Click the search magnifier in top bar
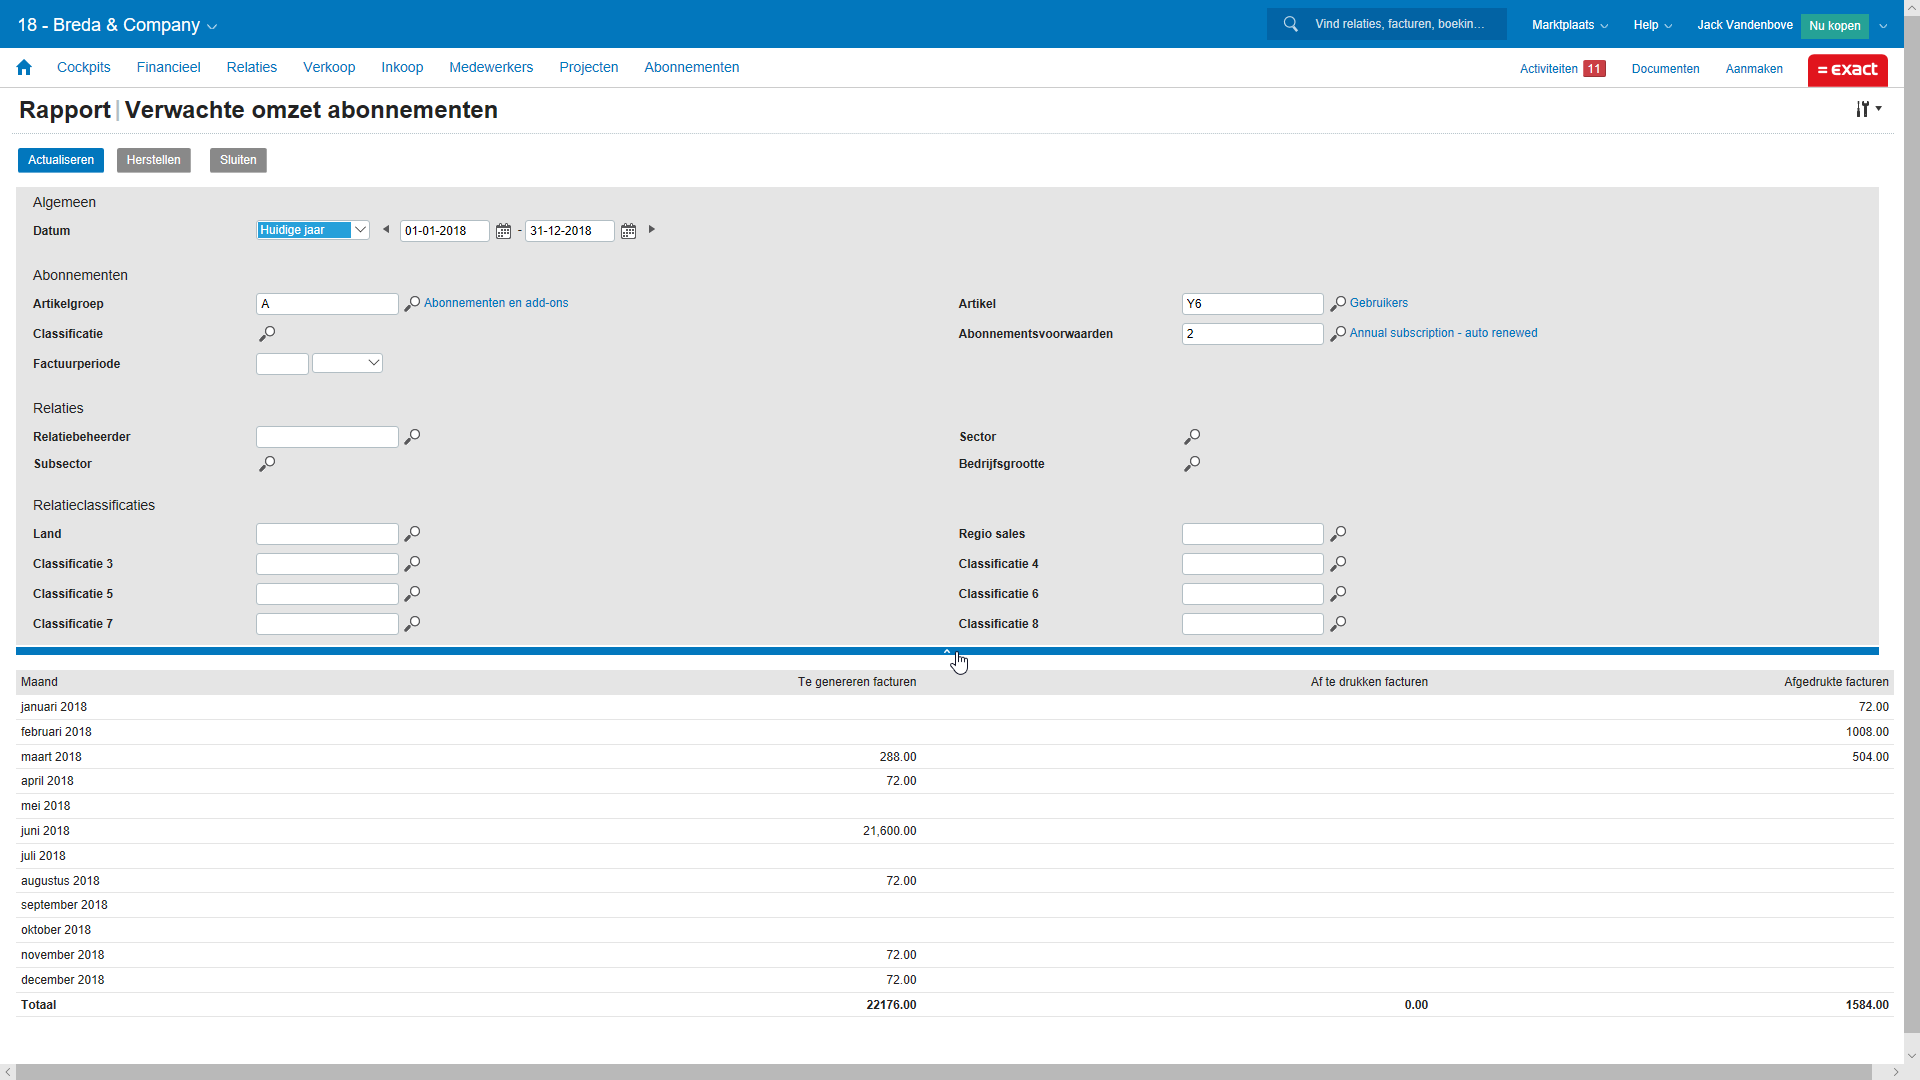1920x1080 pixels. coord(1291,24)
